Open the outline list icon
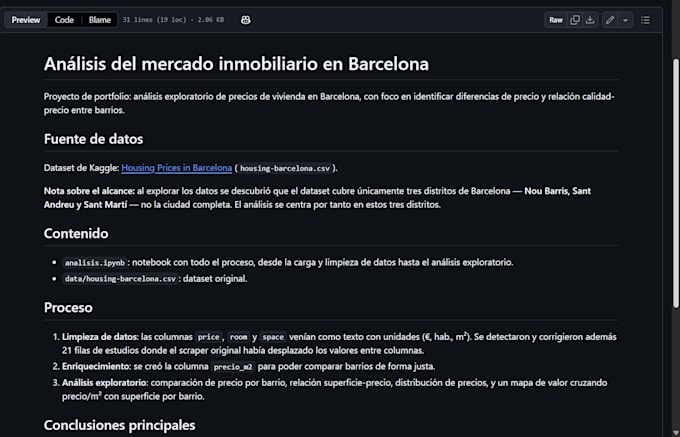Screen dimensions: 680x437 [645, 20]
